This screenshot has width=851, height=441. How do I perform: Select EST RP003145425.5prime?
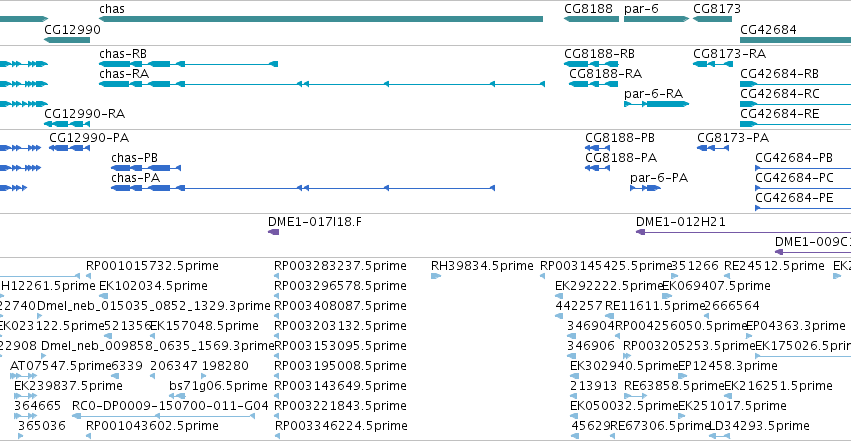pos(606,266)
